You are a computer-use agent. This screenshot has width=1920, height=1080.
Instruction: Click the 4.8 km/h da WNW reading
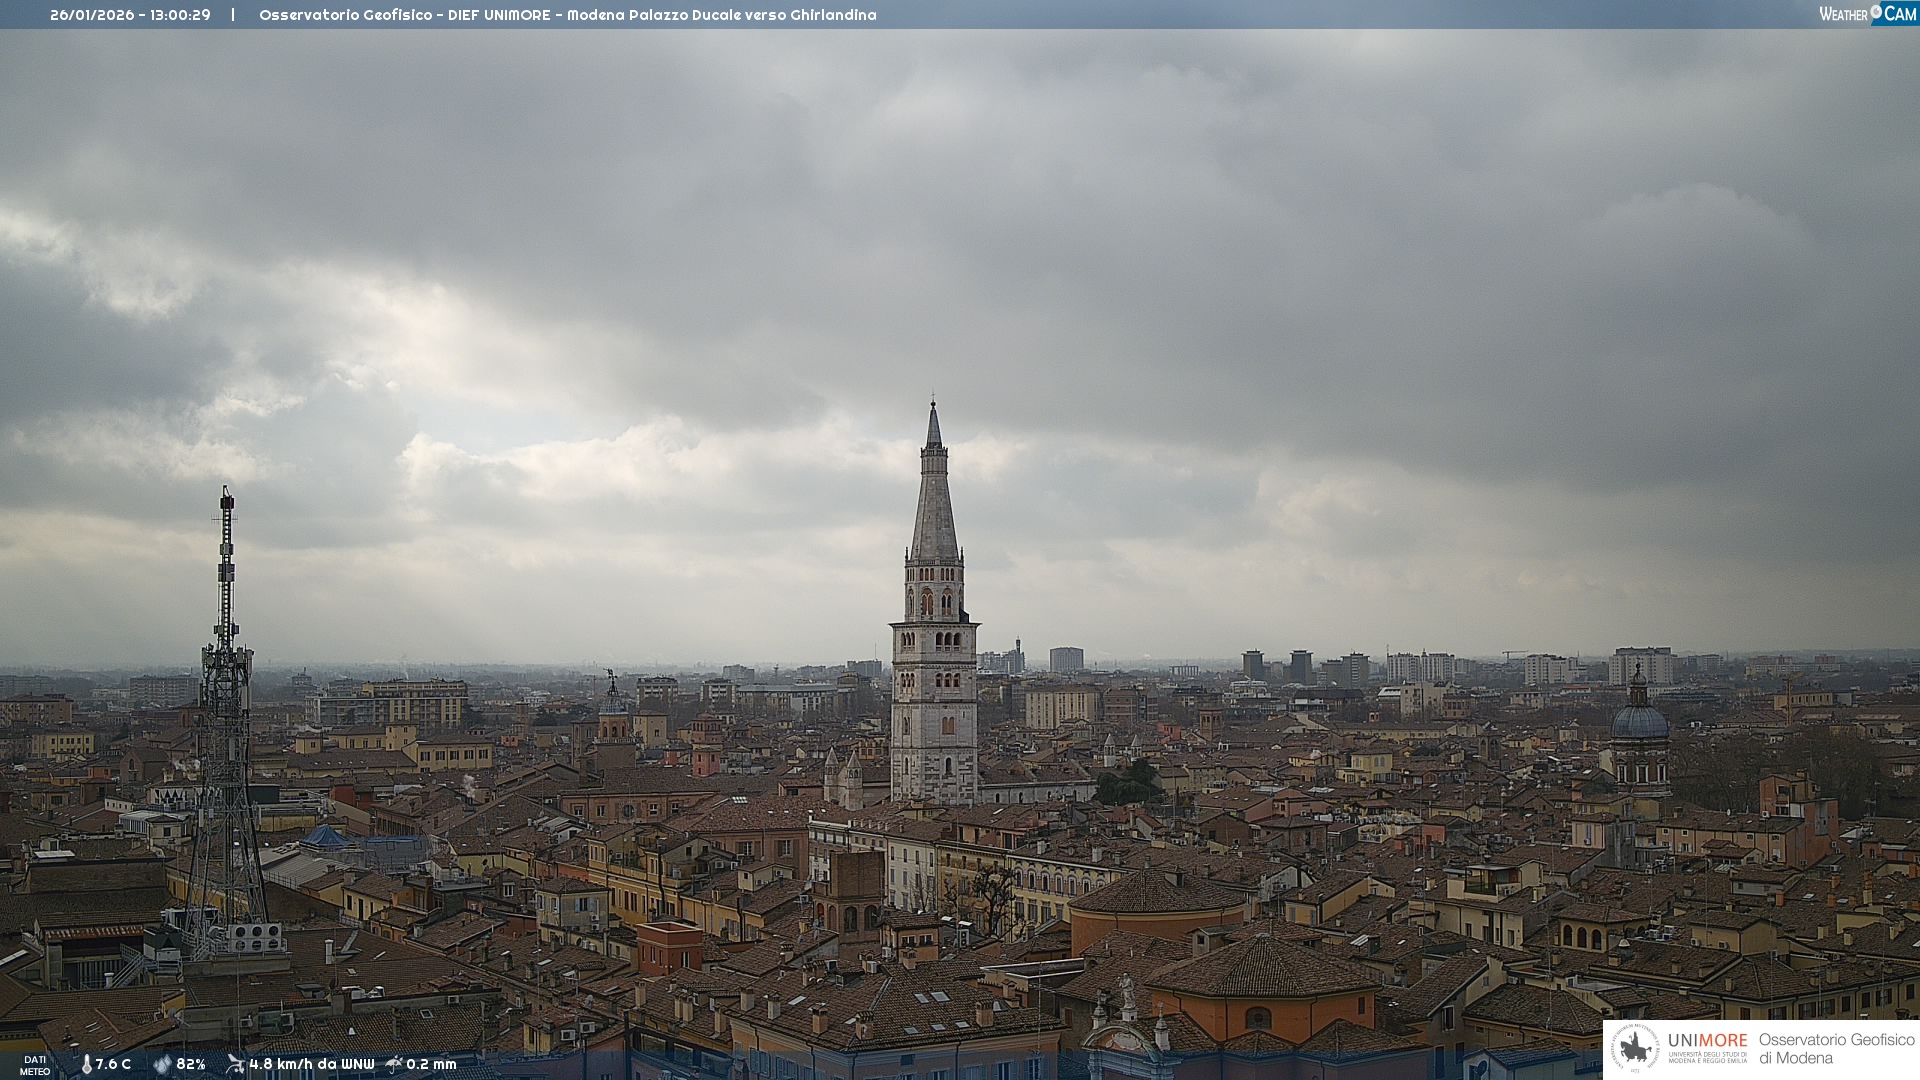[311, 1064]
